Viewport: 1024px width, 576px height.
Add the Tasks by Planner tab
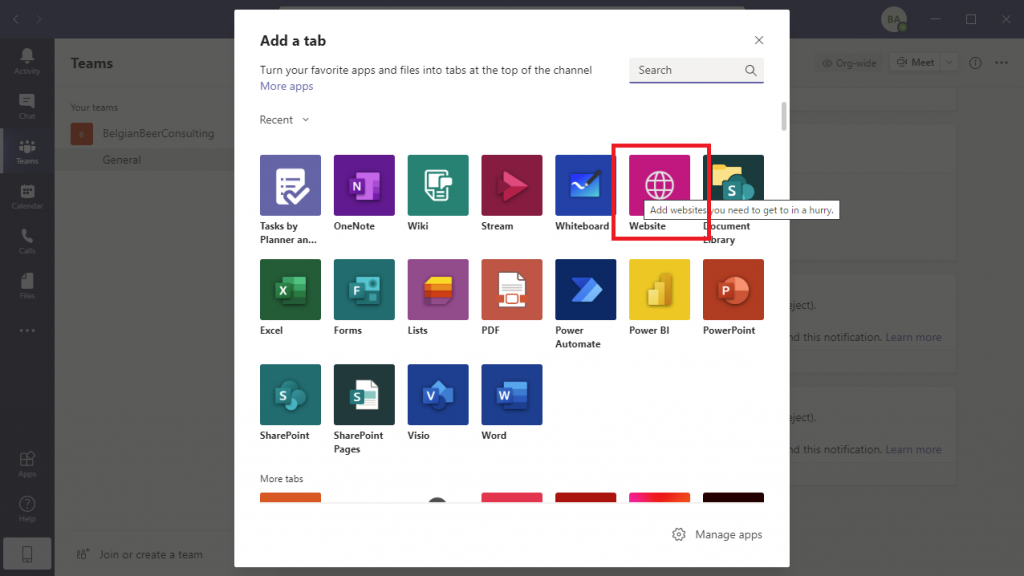point(290,185)
